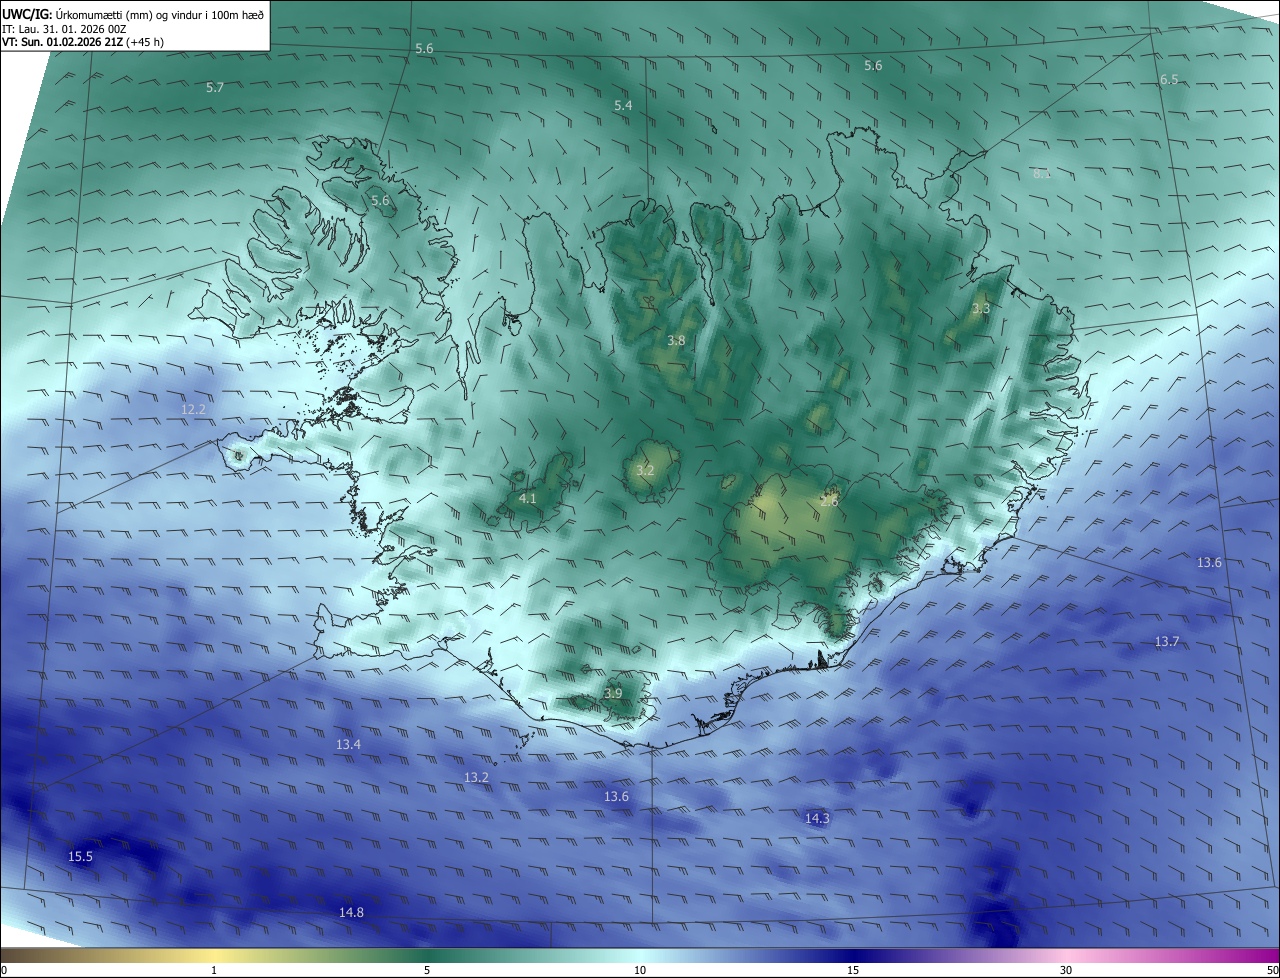Click the color scale tick labeled 0
Screen dimensions: 1280x978
4,970
